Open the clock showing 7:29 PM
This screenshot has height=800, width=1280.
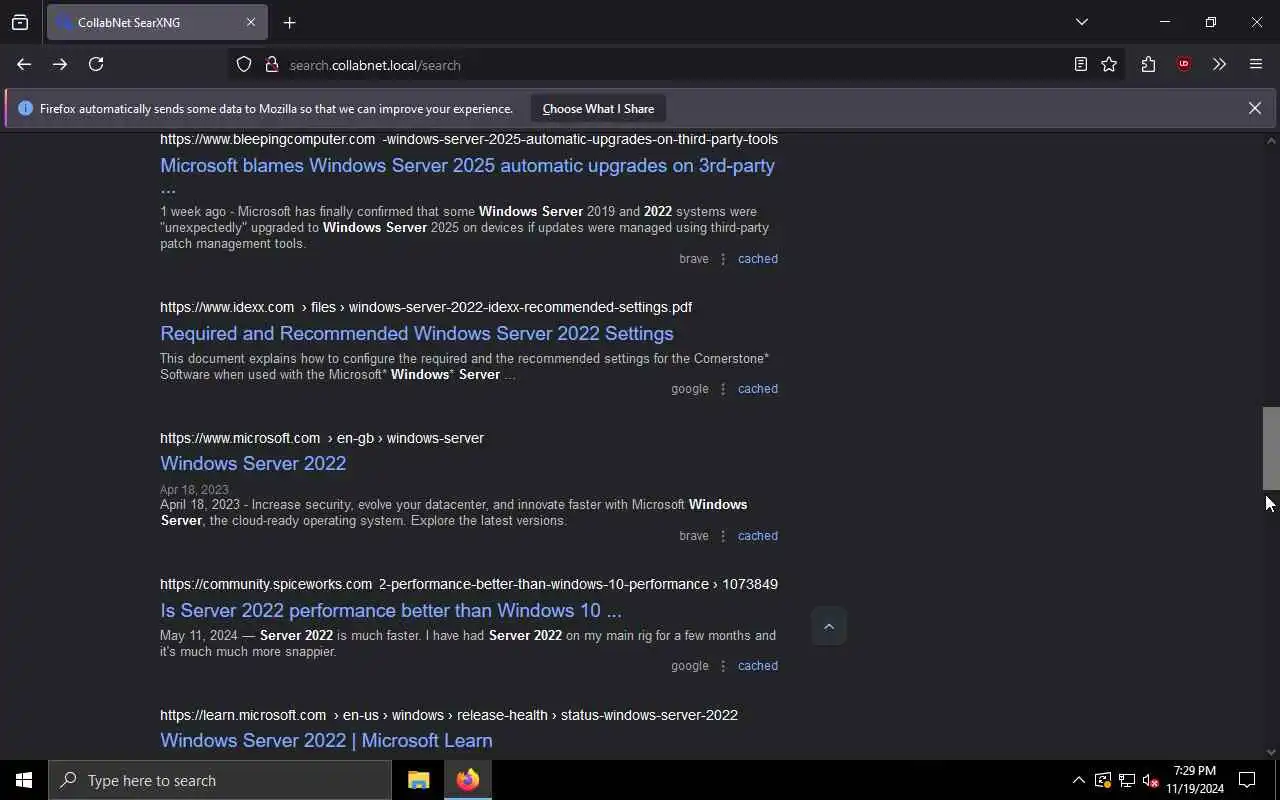click(1195, 780)
